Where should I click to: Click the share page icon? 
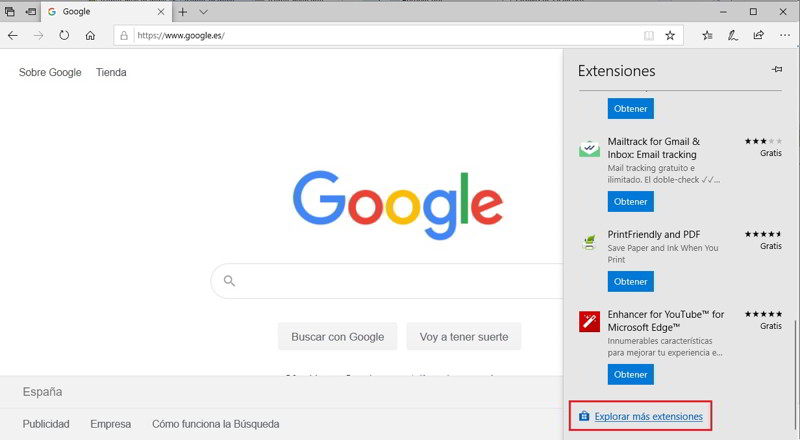758,35
